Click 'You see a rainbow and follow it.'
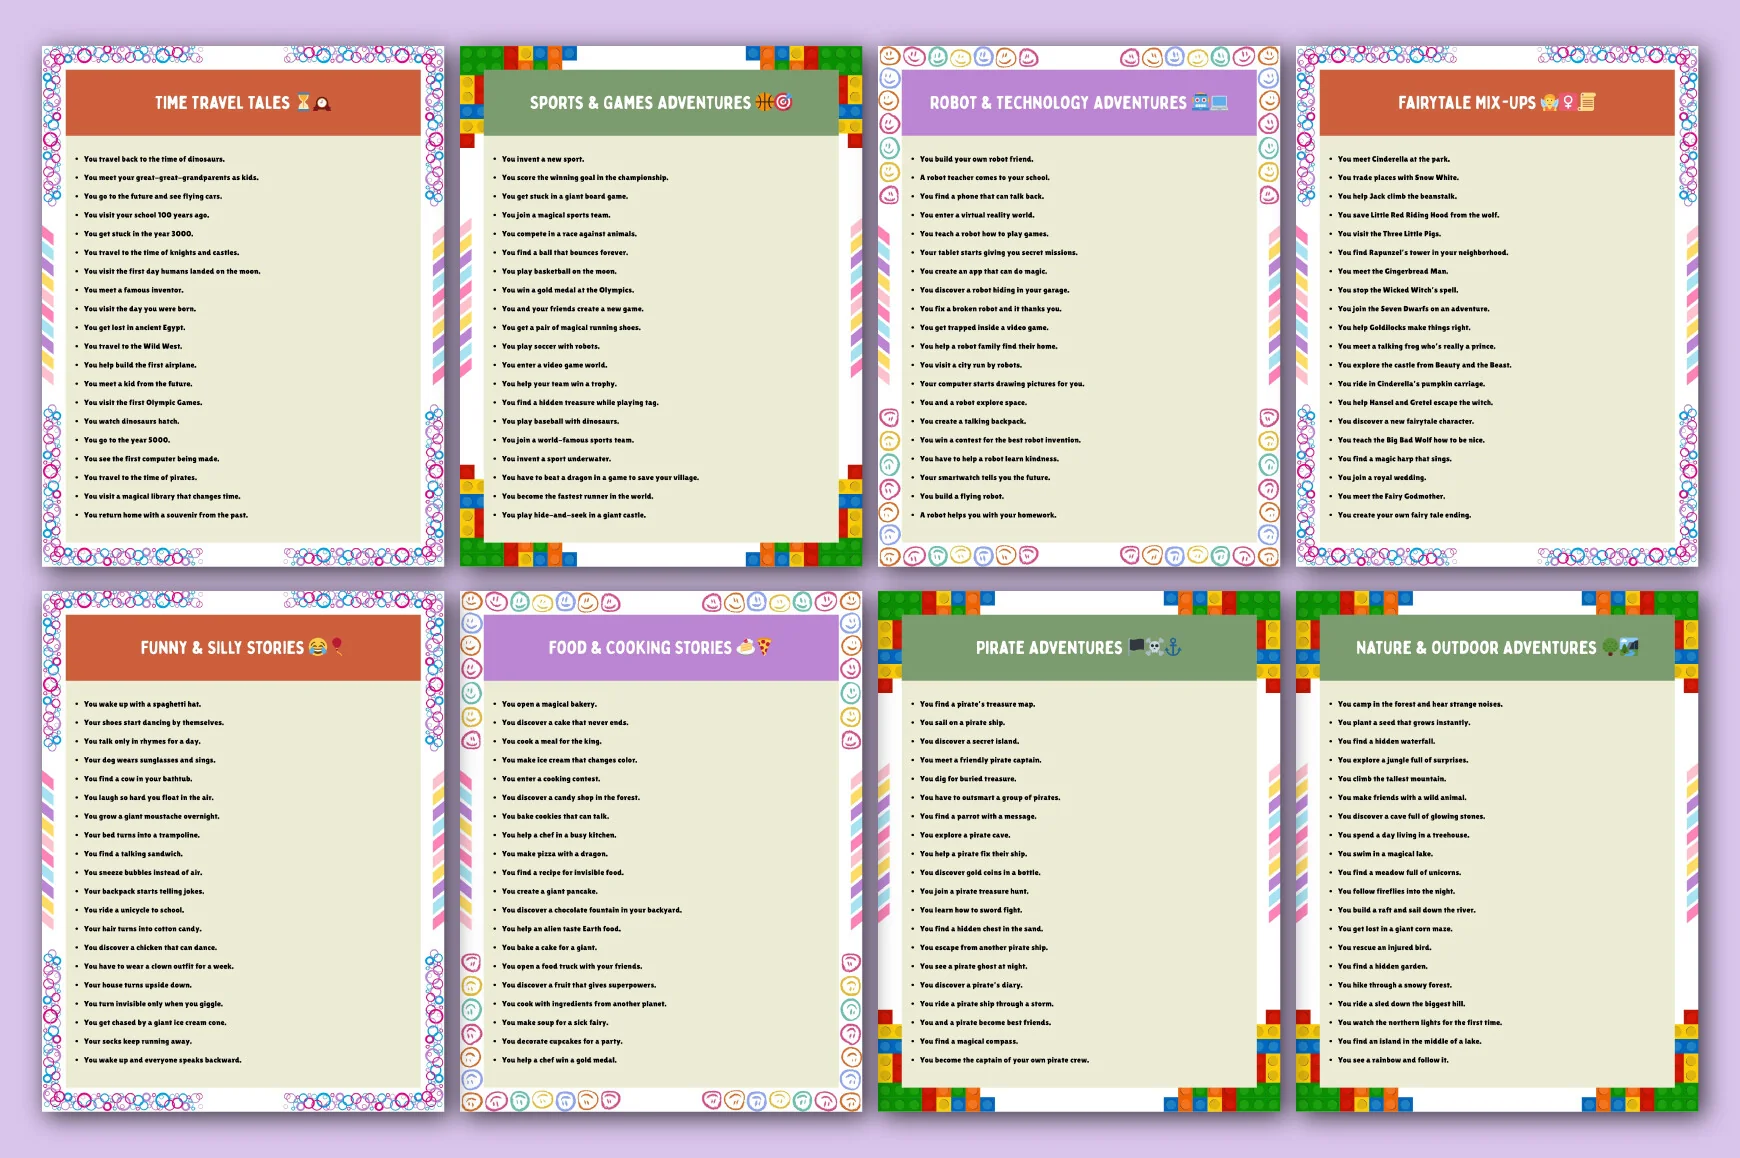 (x=1393, y=1060)
